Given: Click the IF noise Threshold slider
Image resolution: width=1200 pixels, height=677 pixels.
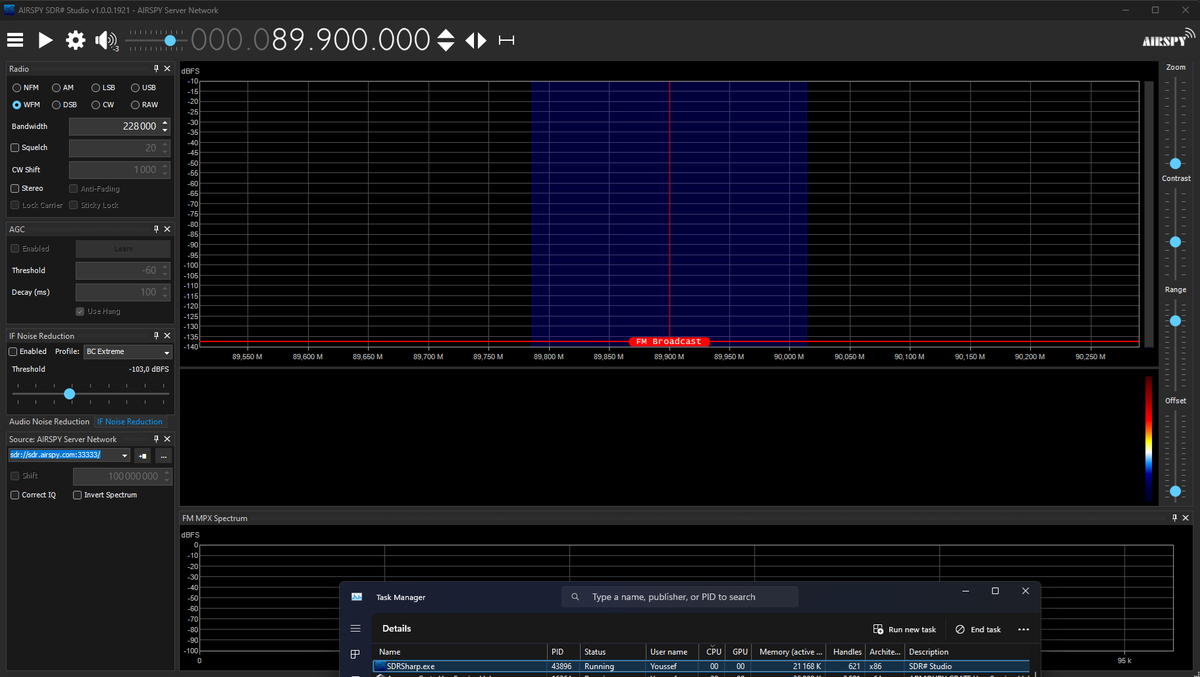Looking at the screenshot, I should click(90, 393).
